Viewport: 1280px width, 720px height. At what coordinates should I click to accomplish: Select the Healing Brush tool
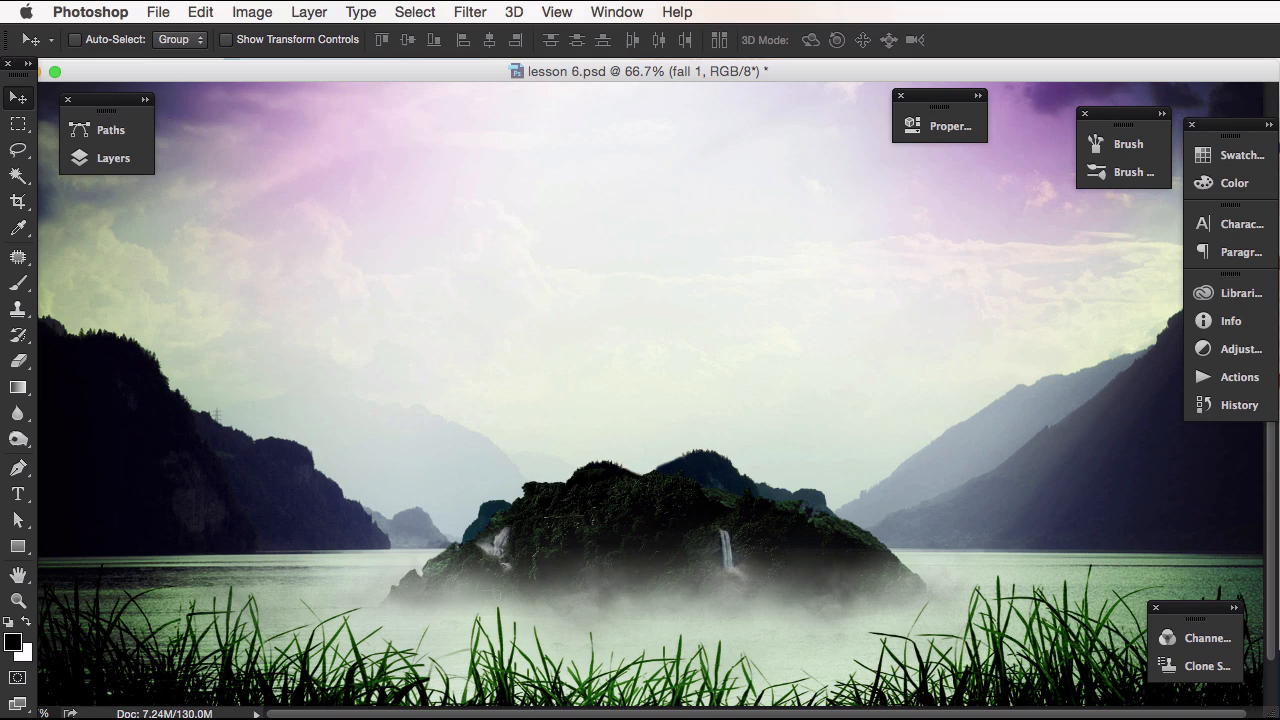[x=18, y=257]
